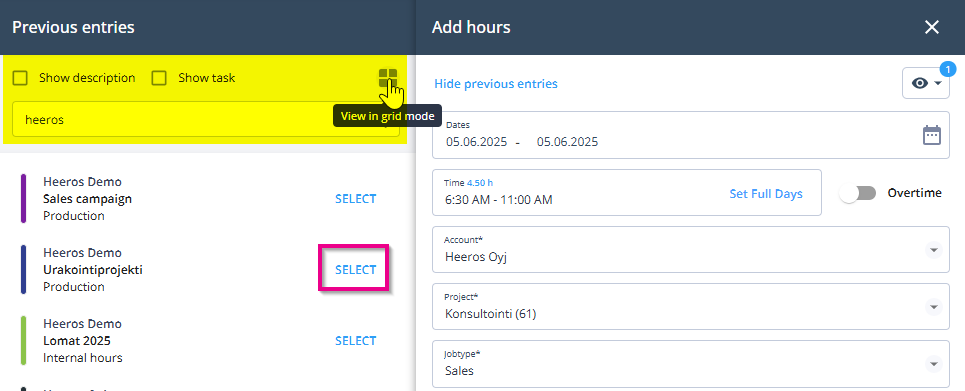
Task: Click the green Lomat 2025 color bar
Action: pos(23,340)
